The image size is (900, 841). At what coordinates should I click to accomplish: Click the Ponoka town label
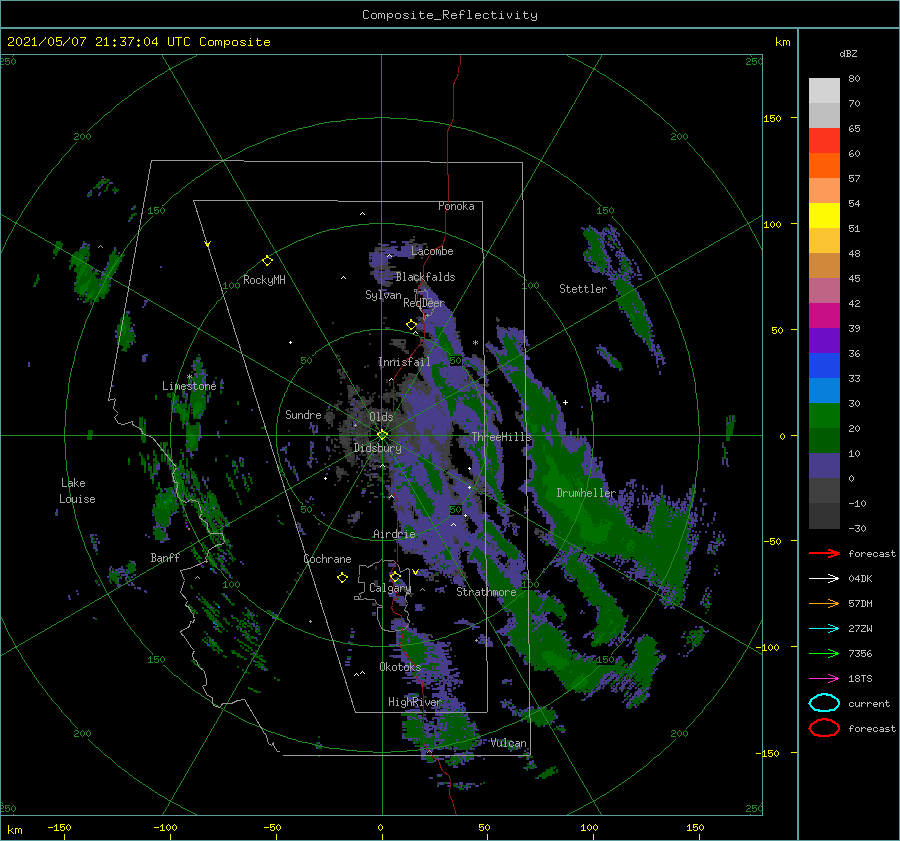[x=456, y=206]
